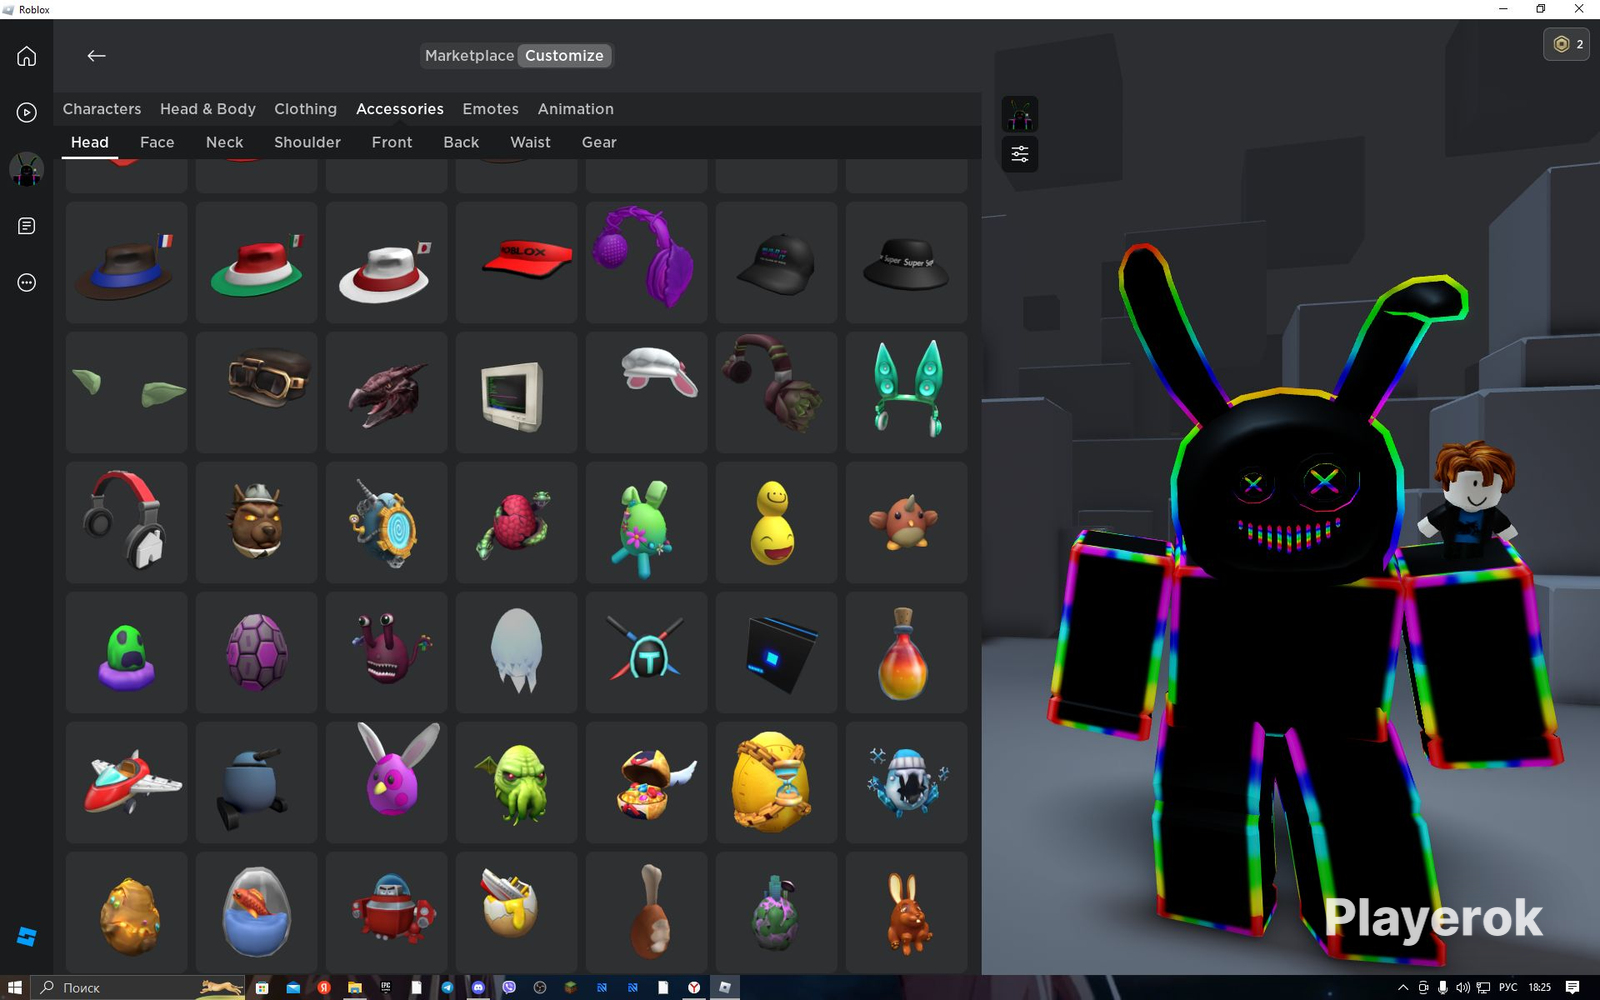The width and height of the screenshot is (1600, 1000).
Task: Equip the red Roblox visor
Action: point(517,262)
